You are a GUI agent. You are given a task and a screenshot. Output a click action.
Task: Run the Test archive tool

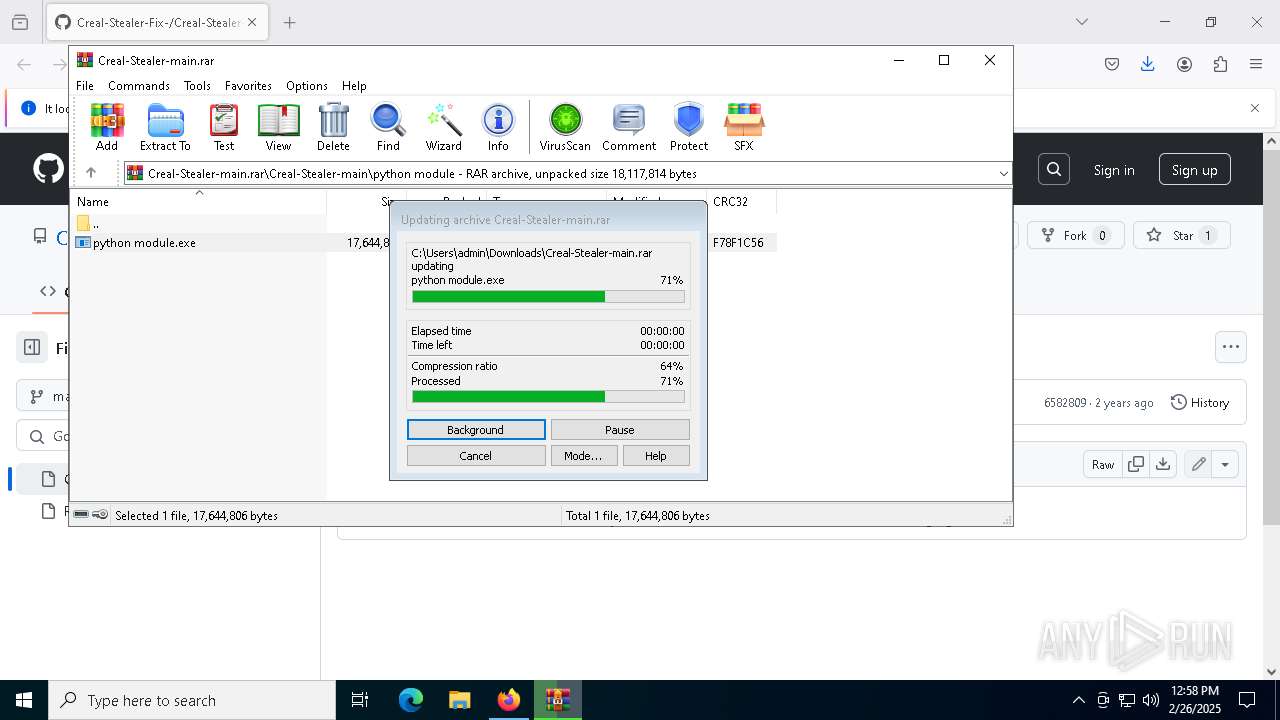224,127
